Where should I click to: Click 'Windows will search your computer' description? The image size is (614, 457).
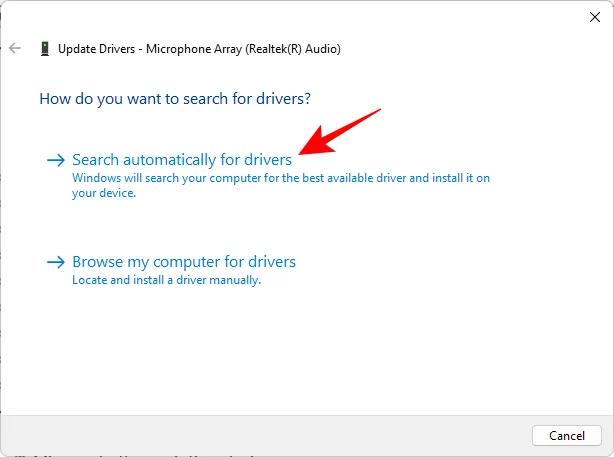coord(281,185)
